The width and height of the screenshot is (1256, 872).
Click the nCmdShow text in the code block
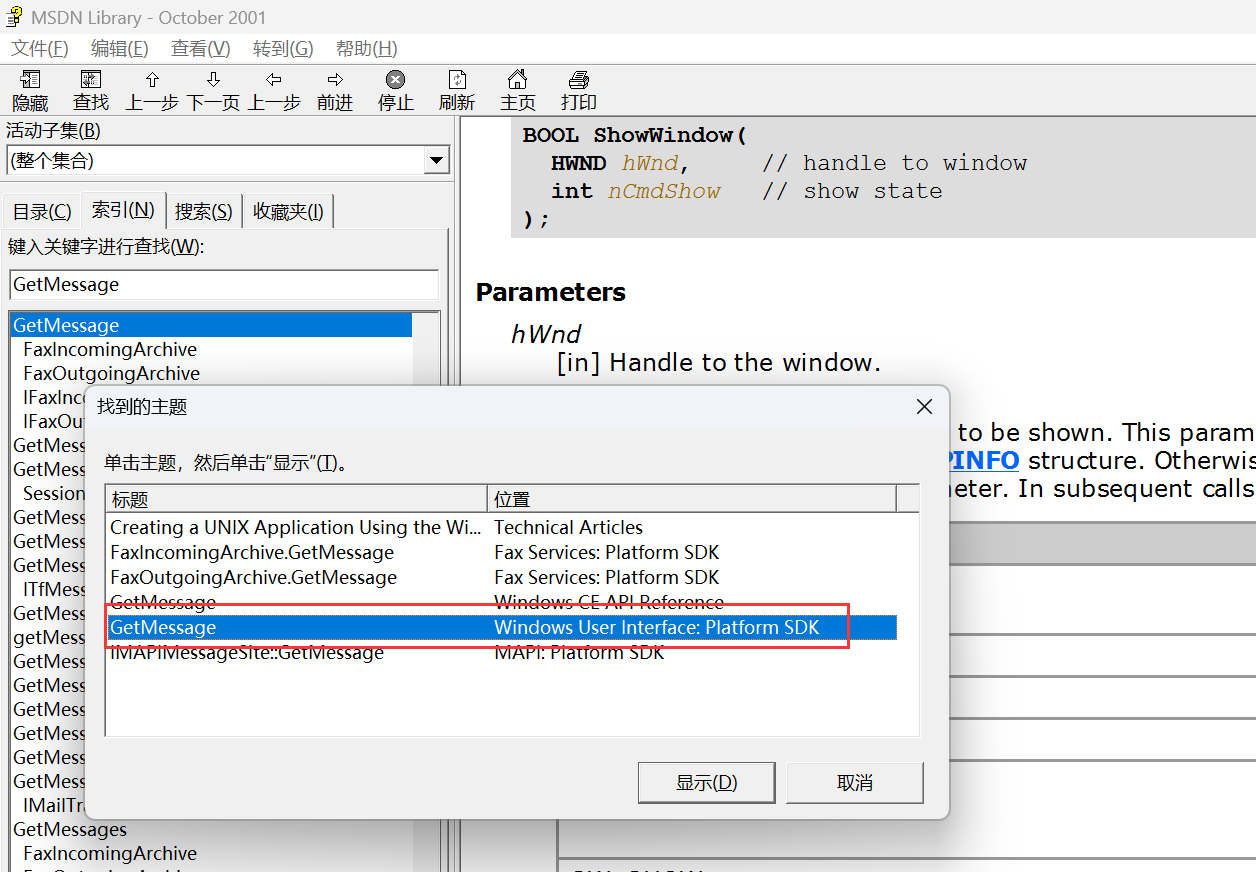(x=664, y=191)
